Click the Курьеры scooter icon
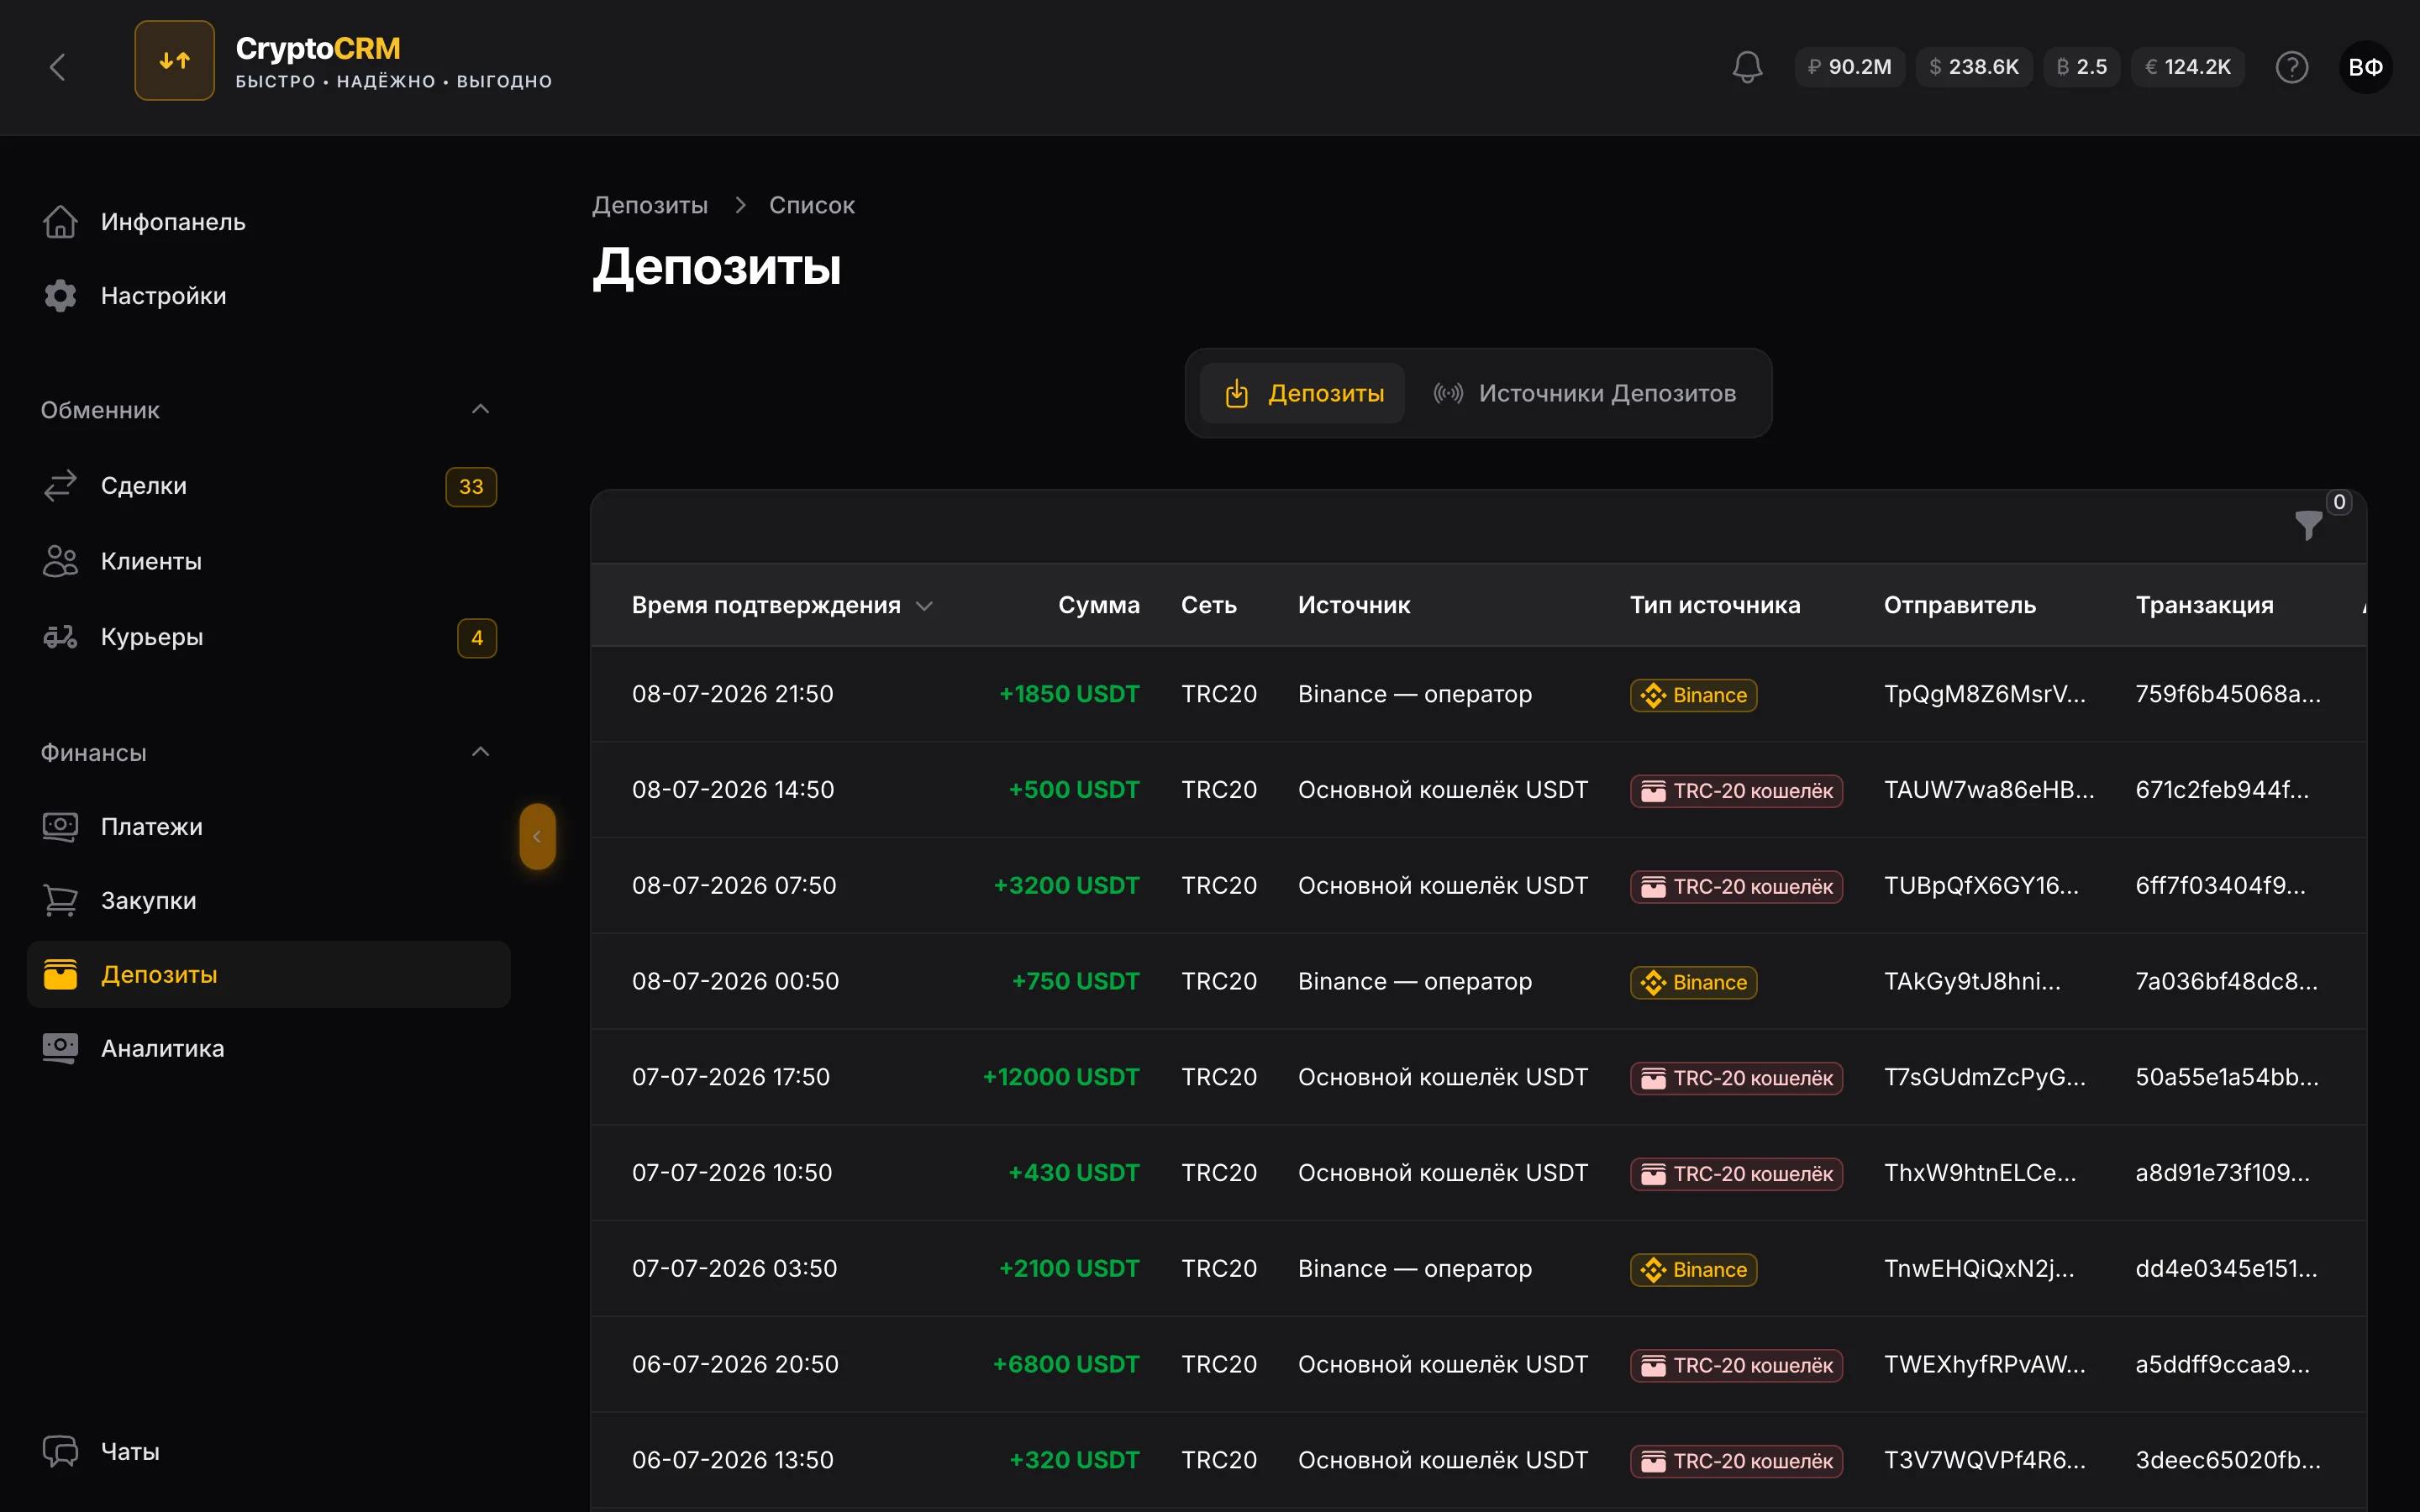2420x1512 pixels. pos(60,637)
